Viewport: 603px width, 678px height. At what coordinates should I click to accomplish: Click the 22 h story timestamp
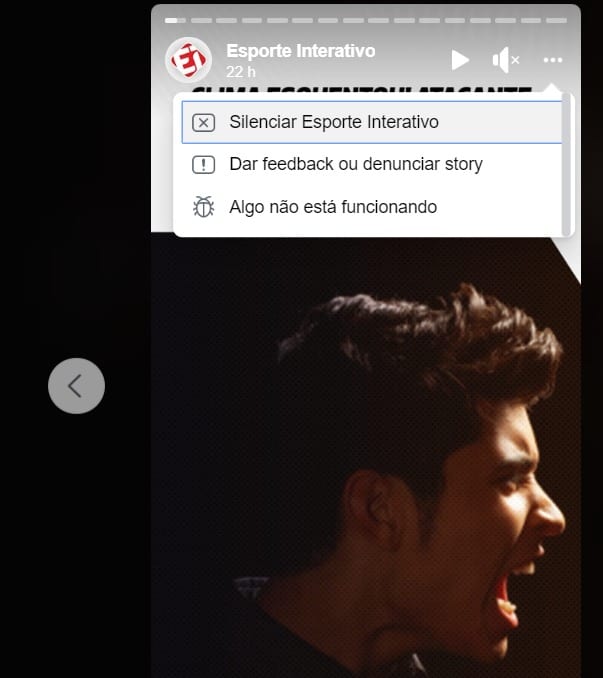[x=241, y=72]
